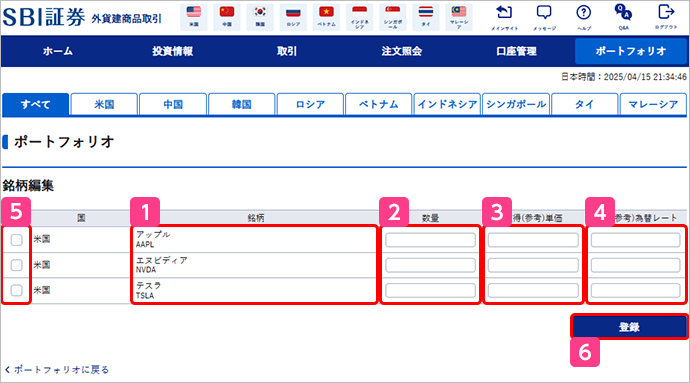Switch to the 米国 tab
The height and width of the screenshot is (383, 690).
click(x=104, y=104)
